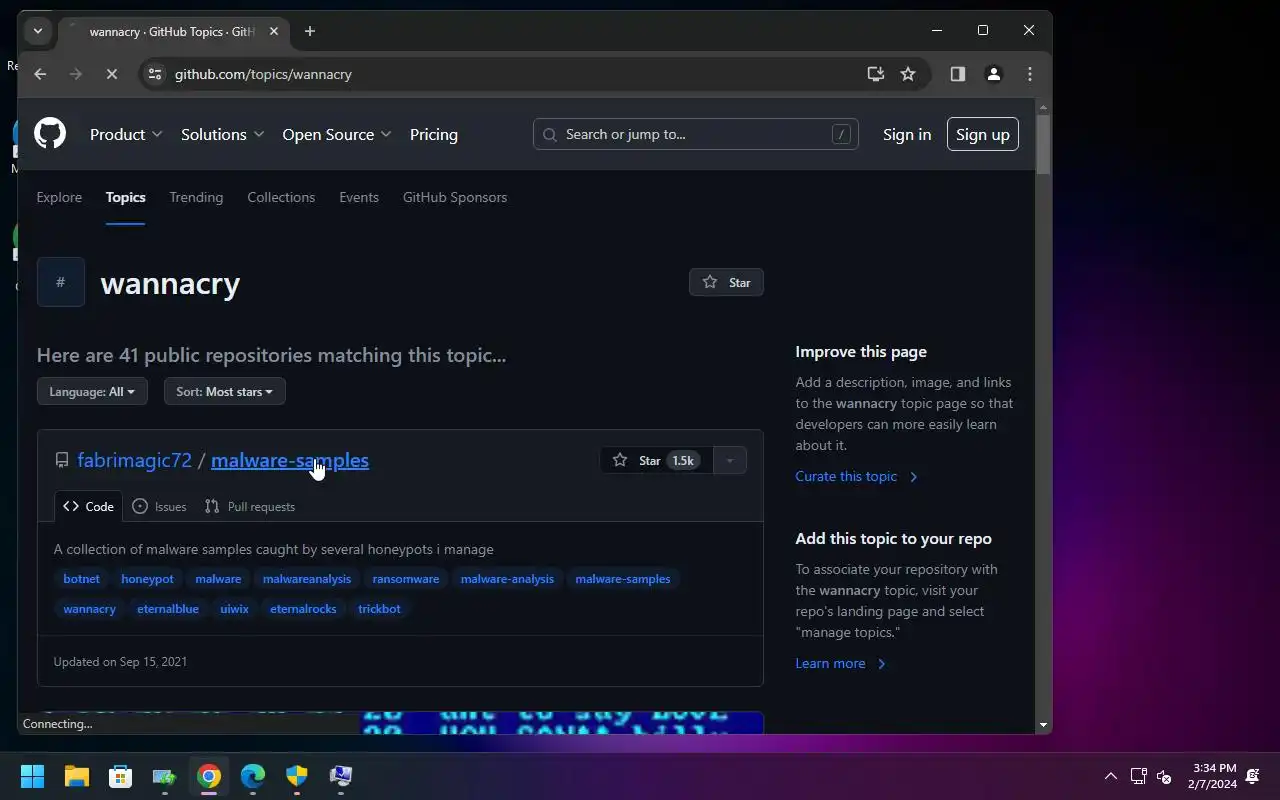1280x800 pixels.
Task: Star the malware-samples repository
Action: click(655, 460)
